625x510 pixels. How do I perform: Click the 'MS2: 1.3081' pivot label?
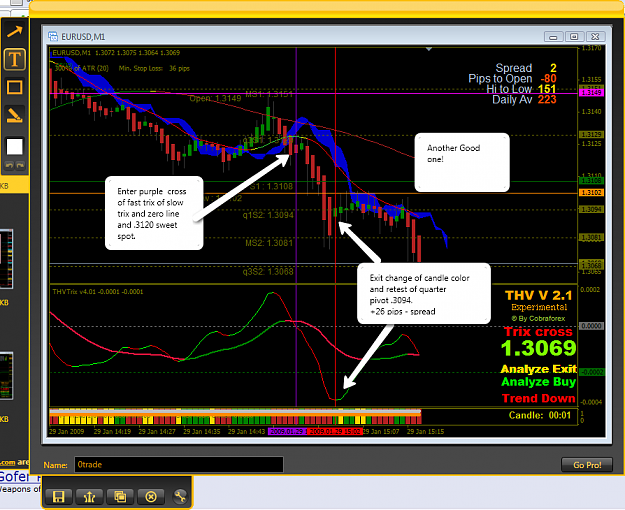click(x=269, y=243)
